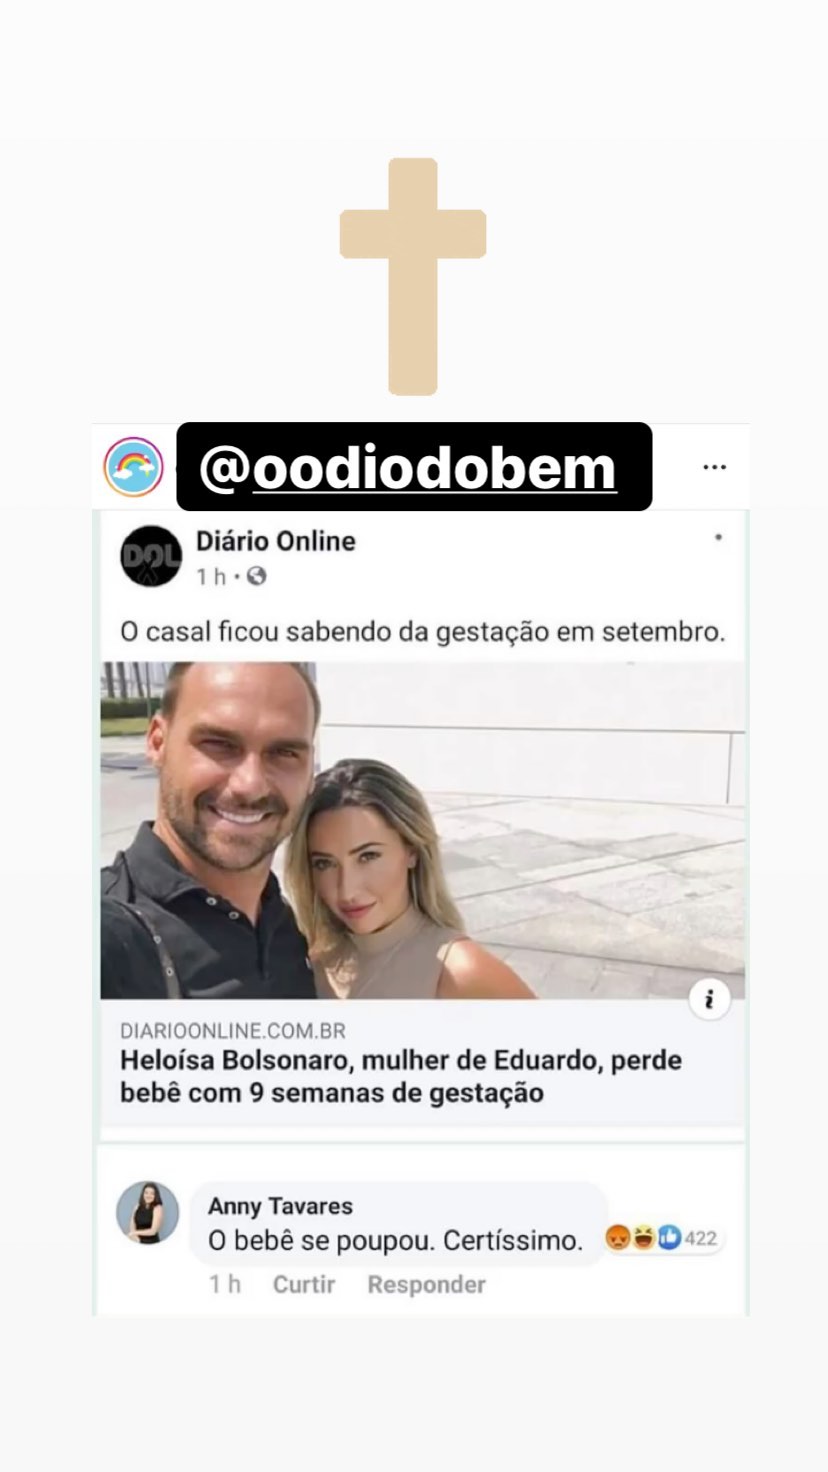Open the @oodiodobem mention tag
Screen dimensions: 828x1472
pos(414,467)
